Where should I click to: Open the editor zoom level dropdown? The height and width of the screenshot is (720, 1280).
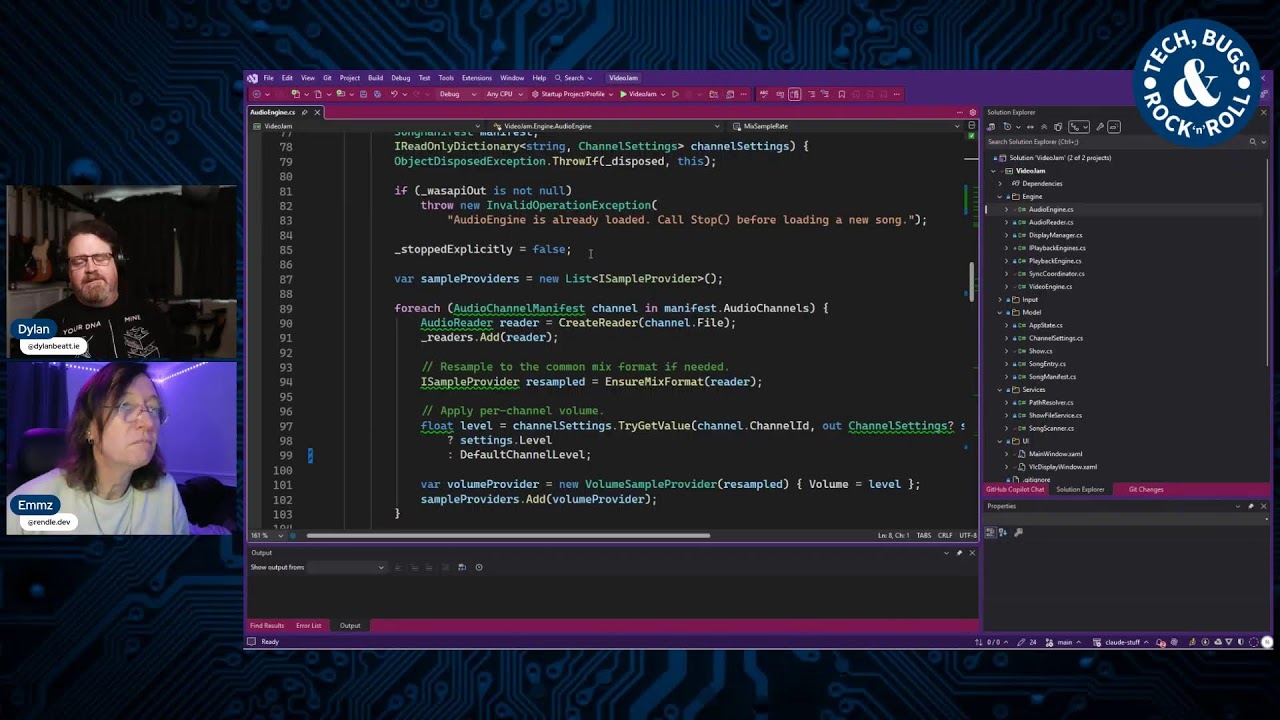tap(267, 536)
